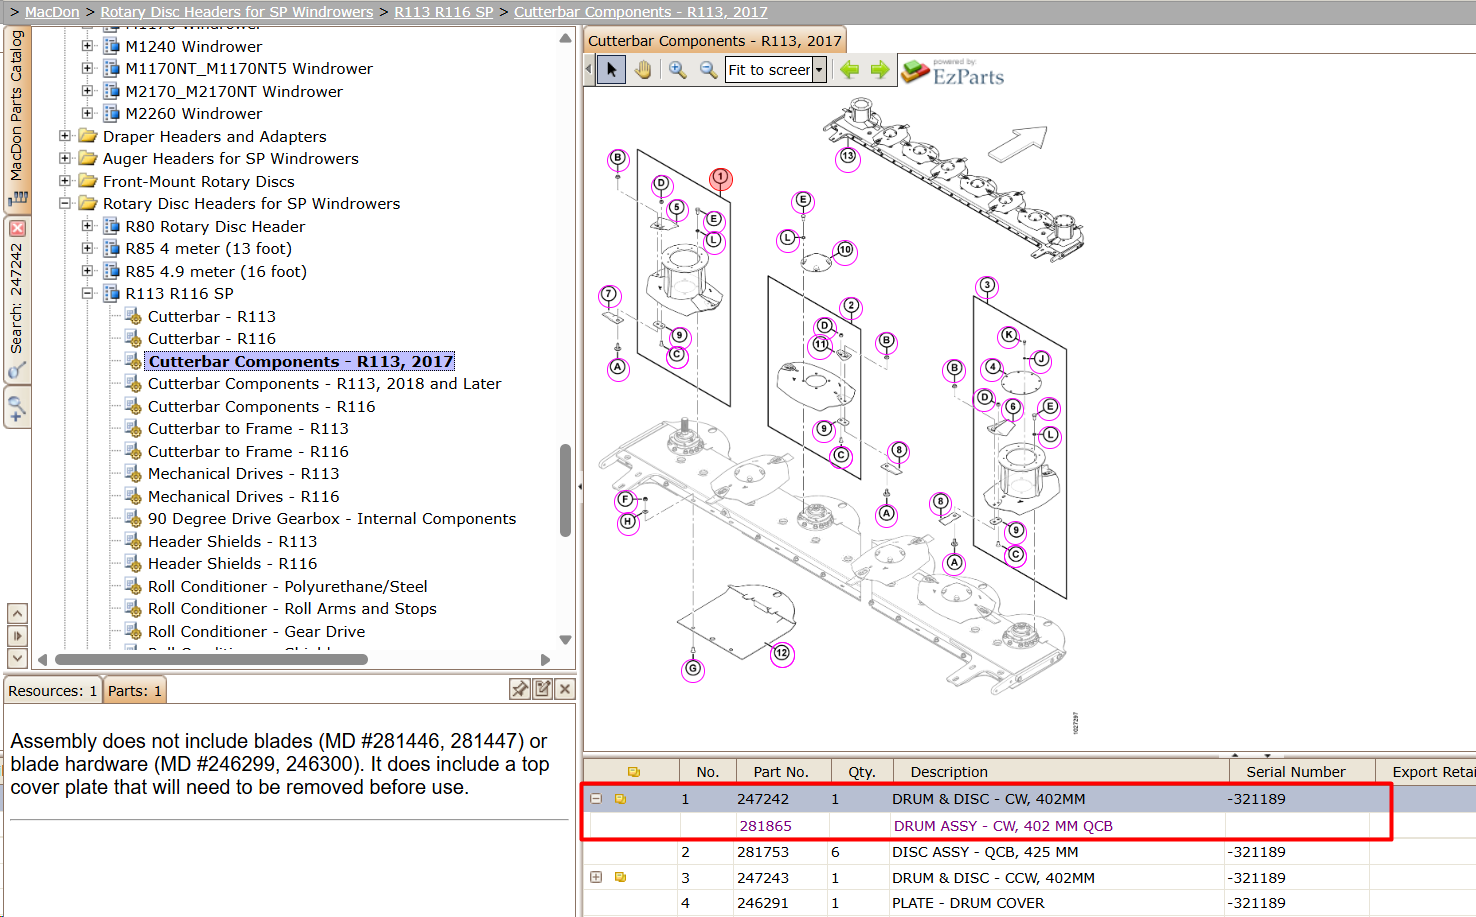Click the zoom in magnifier
The height and width of the screenshot is (917, 1476).
coord(678,70)
